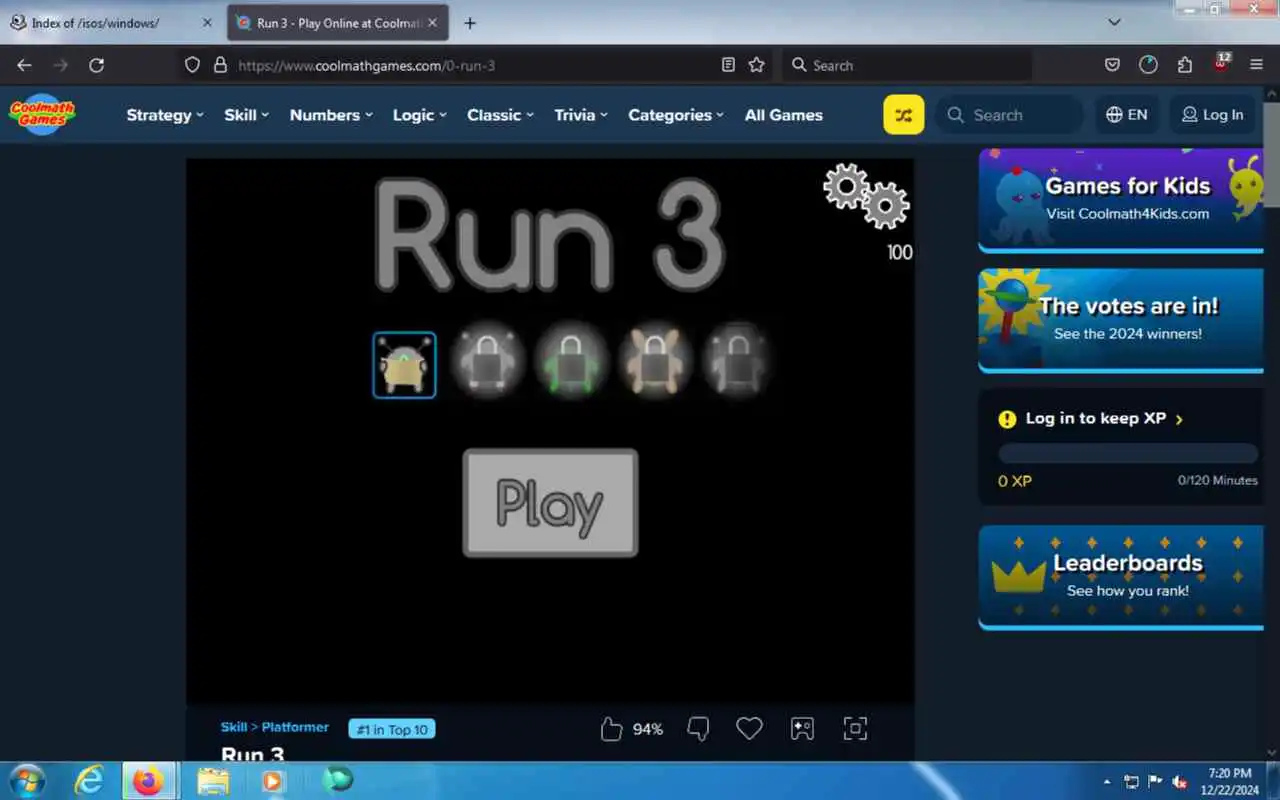Open the Windows Start menu

(x=27, y=780)
